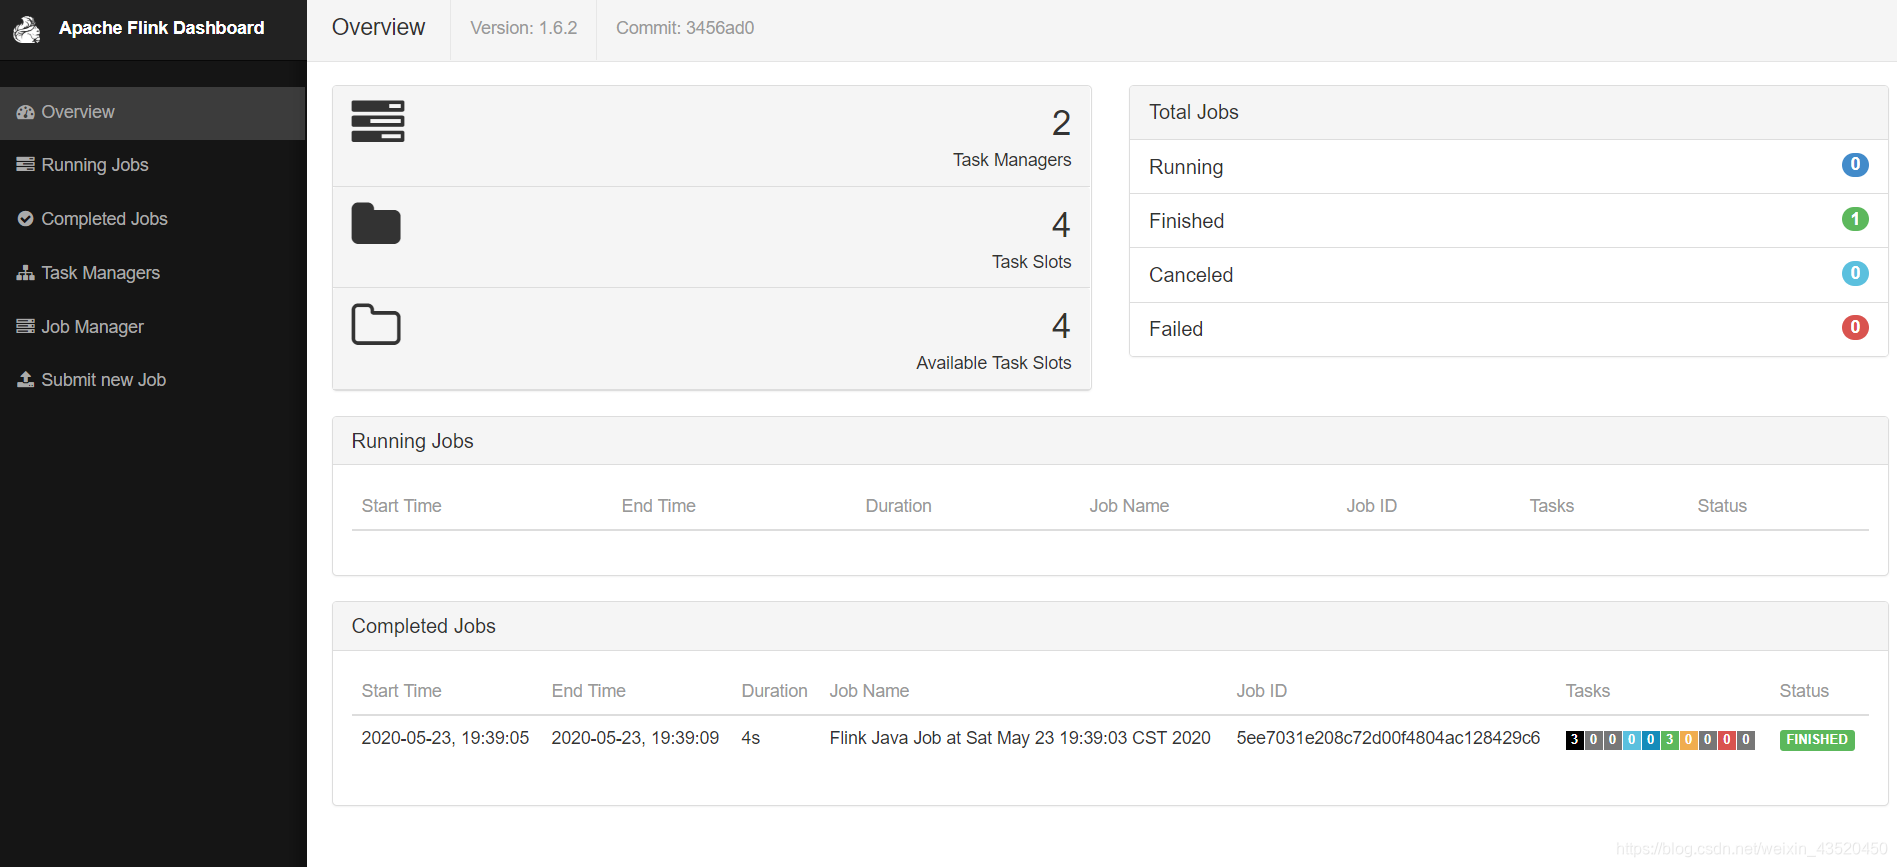Click Tasks header in Completed Jobs table
1897x867 pixels.
pyautogui.click(x=1587, y=691)
